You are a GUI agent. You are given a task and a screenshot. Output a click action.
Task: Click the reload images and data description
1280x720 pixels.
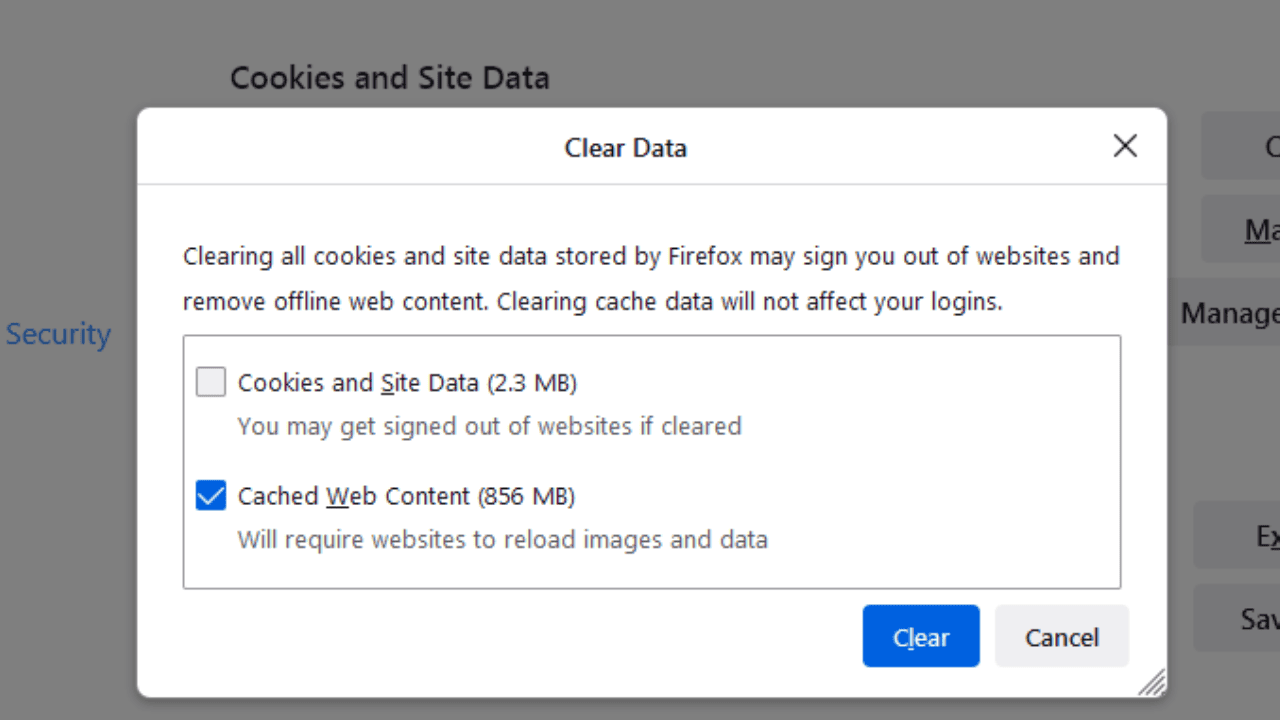[x=503, y=540]
